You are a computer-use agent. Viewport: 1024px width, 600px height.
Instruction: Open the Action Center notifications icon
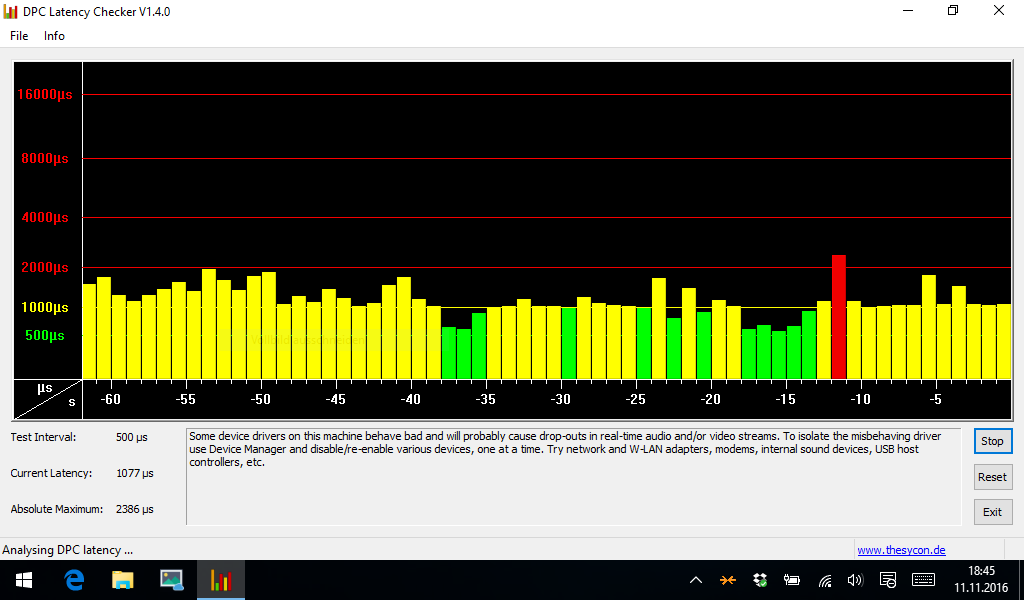(888, 580)
